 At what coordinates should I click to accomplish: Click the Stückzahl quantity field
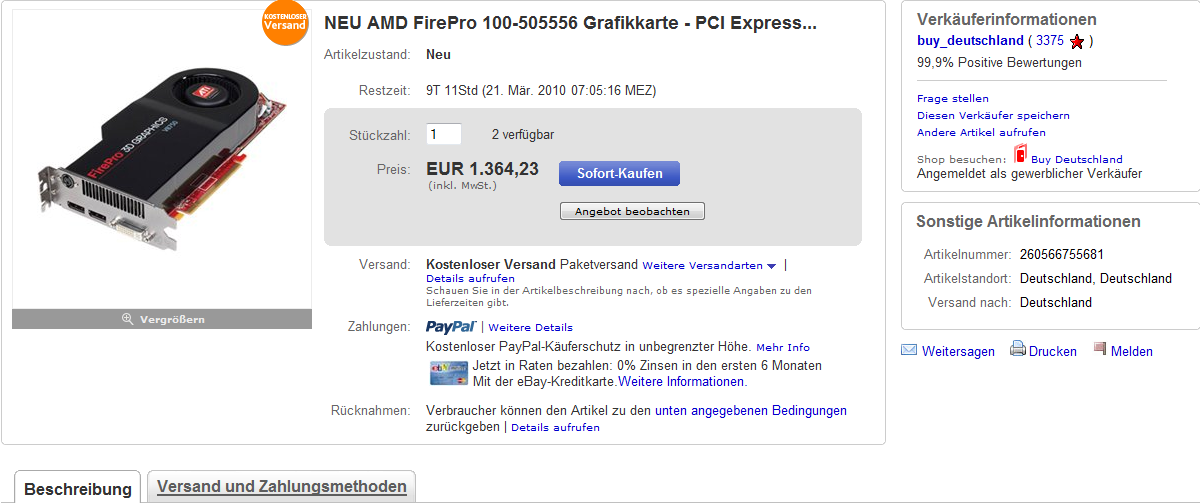pyautogui.click(x=444, y=134)
